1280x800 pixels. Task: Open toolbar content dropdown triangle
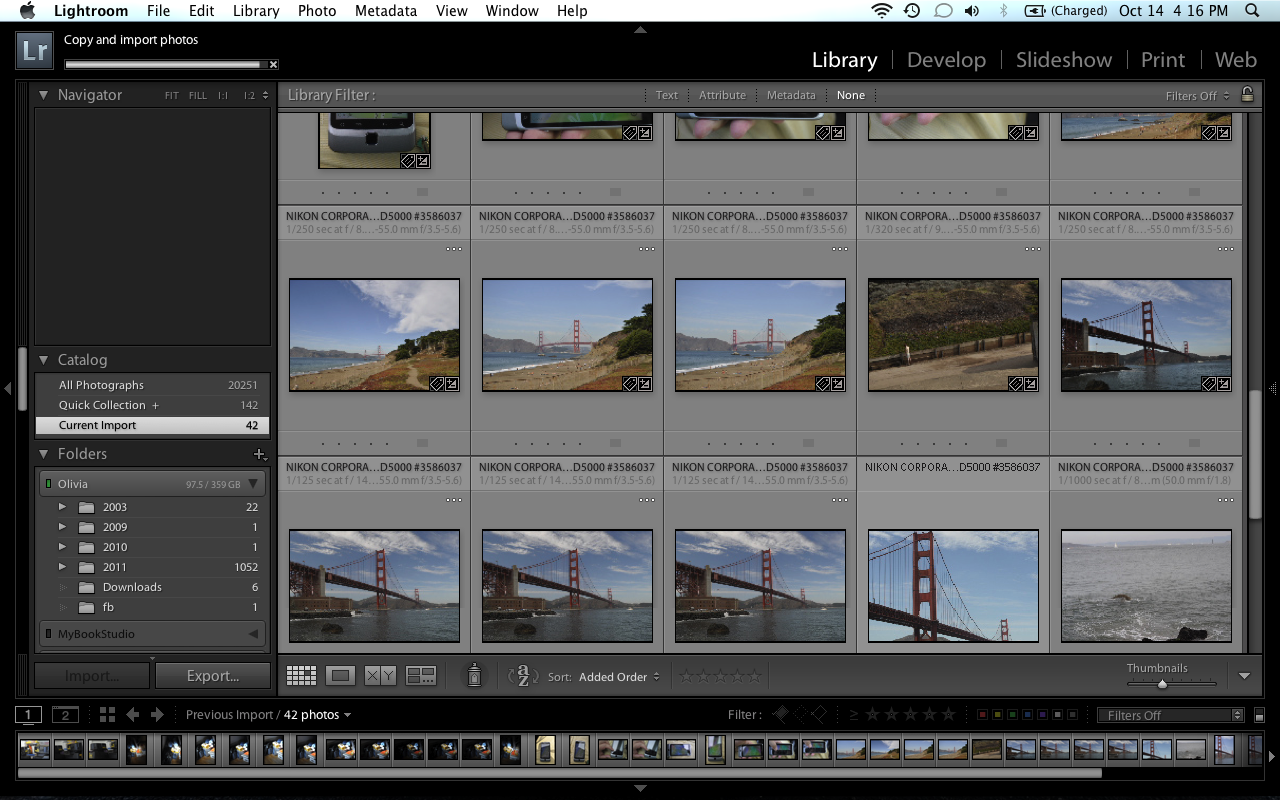click(1244, 676)
